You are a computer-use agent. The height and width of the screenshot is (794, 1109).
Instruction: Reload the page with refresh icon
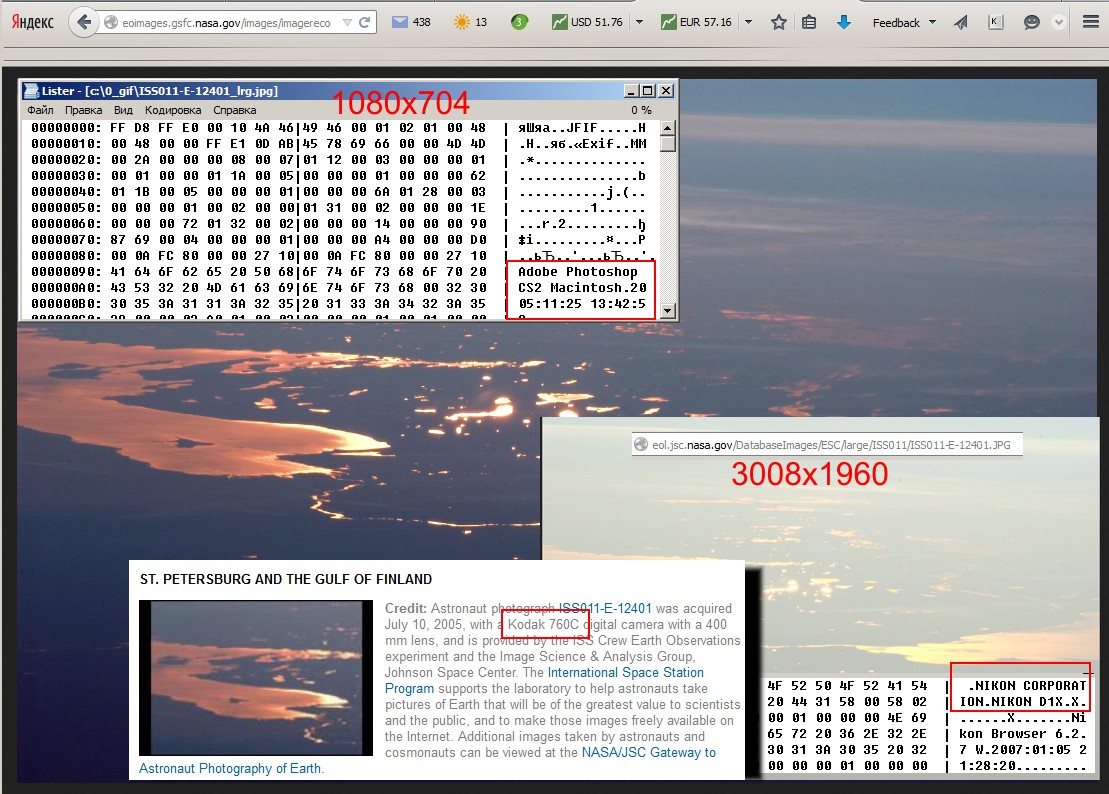(x=364, y=23)
